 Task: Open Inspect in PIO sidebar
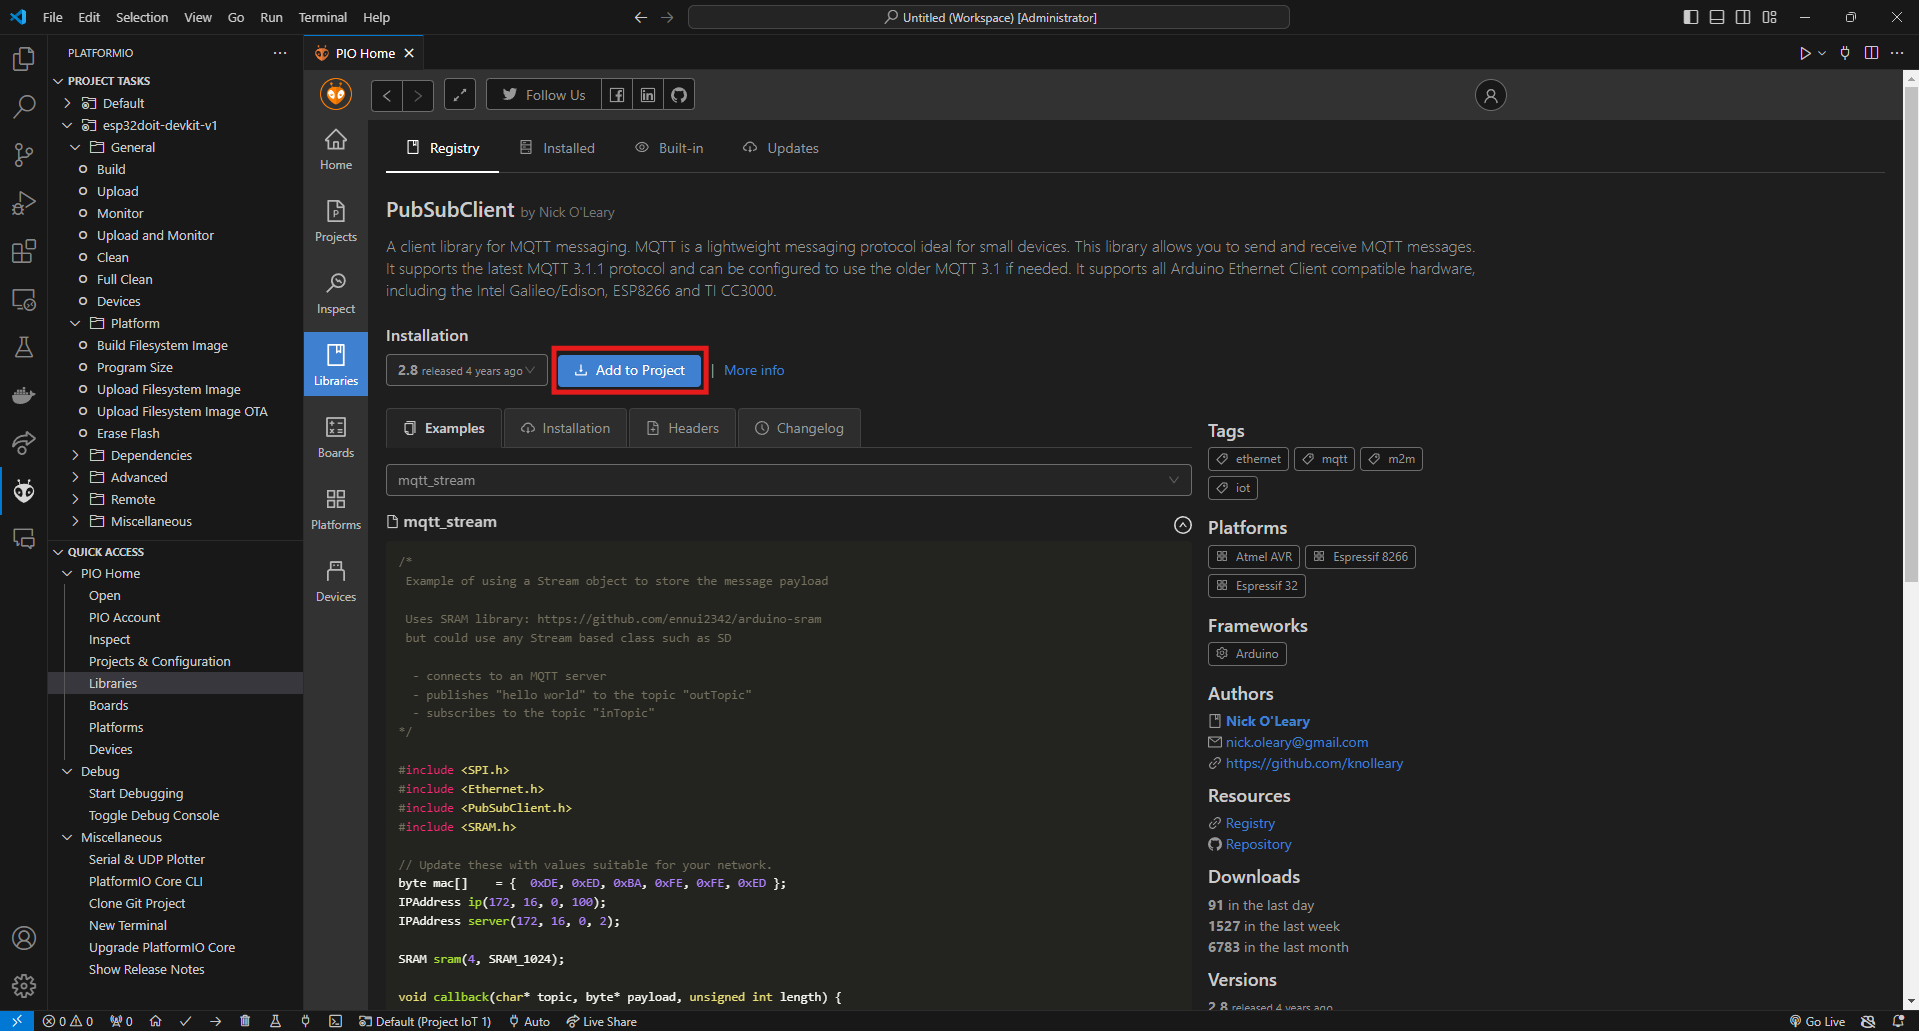click(x=336, y=294)
